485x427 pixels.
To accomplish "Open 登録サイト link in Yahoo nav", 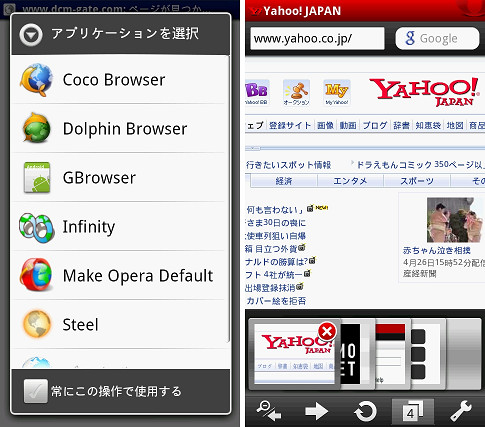I will coord(290,125).
